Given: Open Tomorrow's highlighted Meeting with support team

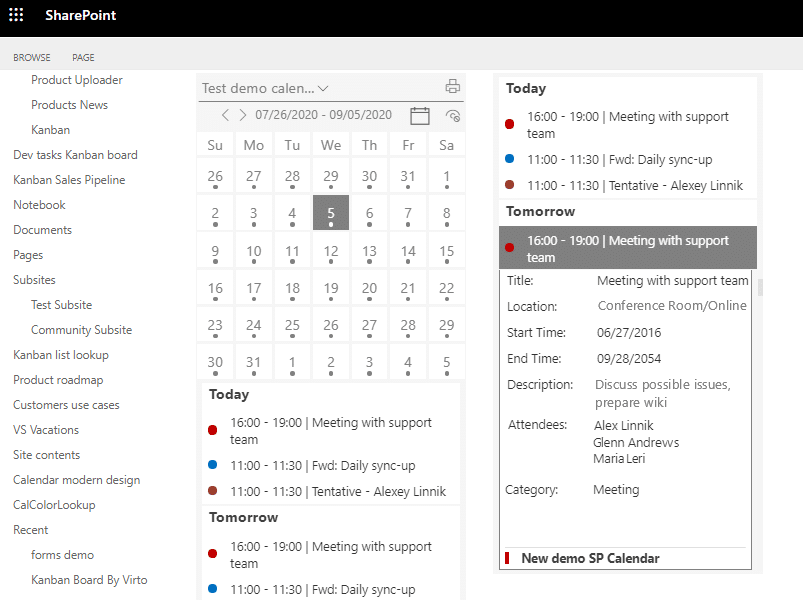Looking at the screenshot, I should (x=628, y=248).
